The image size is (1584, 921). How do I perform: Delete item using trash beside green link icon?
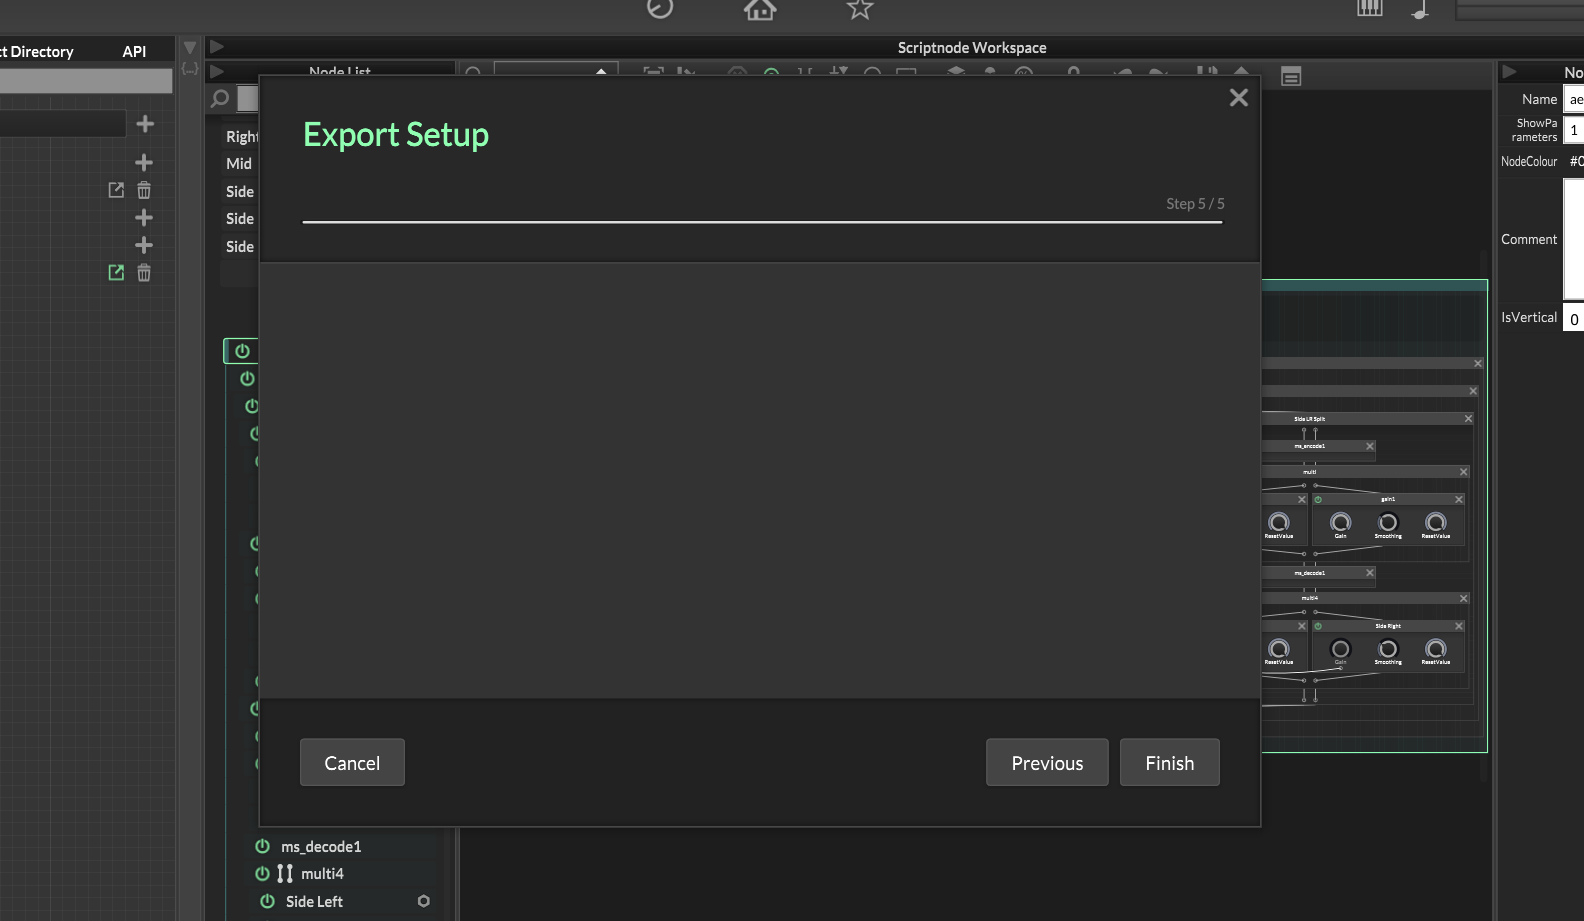coord(144,272)
